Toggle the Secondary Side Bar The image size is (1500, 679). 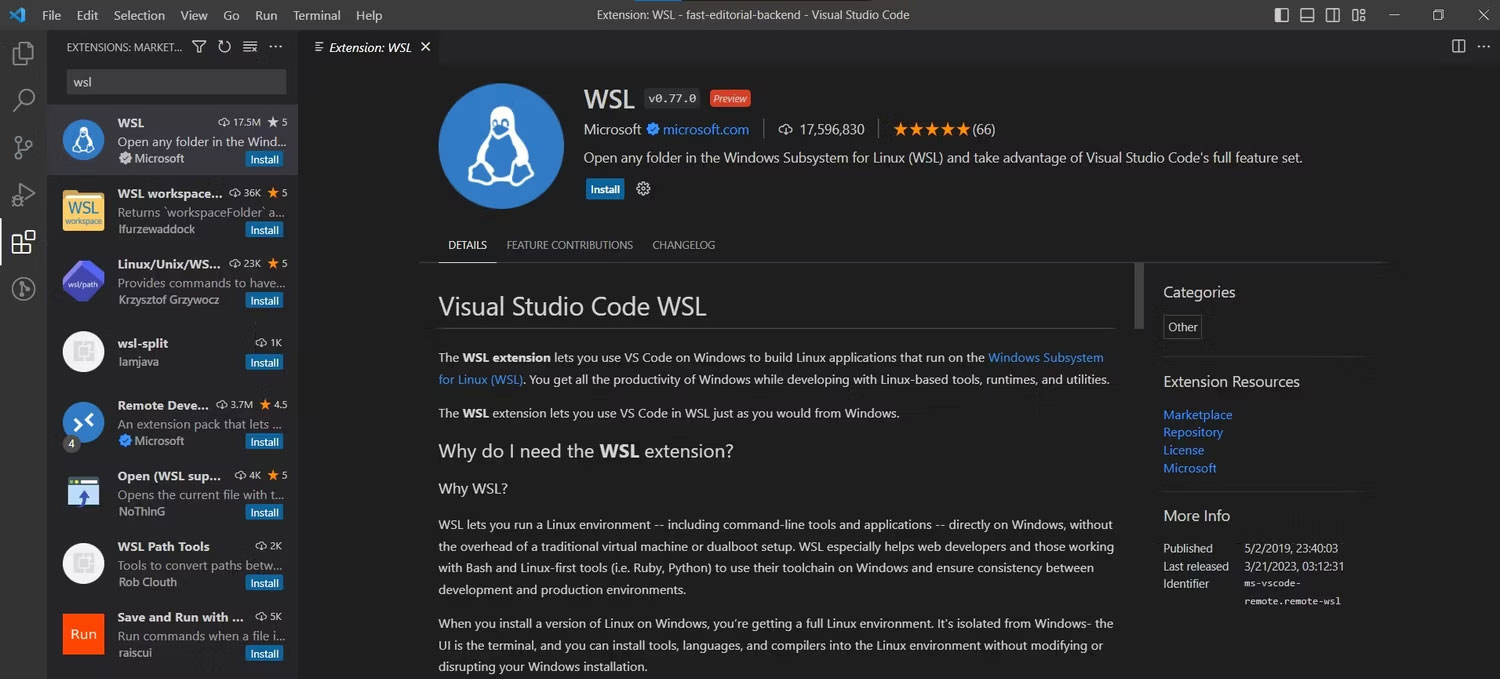pyautogui.click(x=1332, y=15)
